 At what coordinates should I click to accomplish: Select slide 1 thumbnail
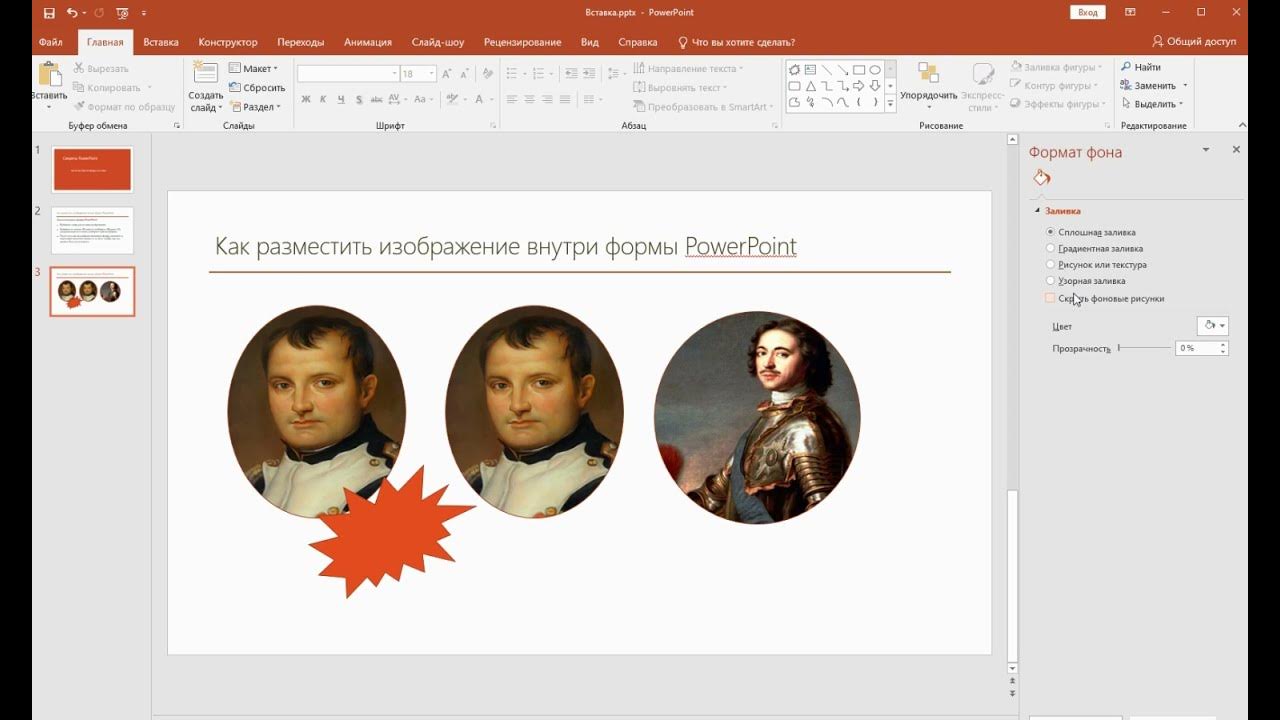tap(92, 170)
